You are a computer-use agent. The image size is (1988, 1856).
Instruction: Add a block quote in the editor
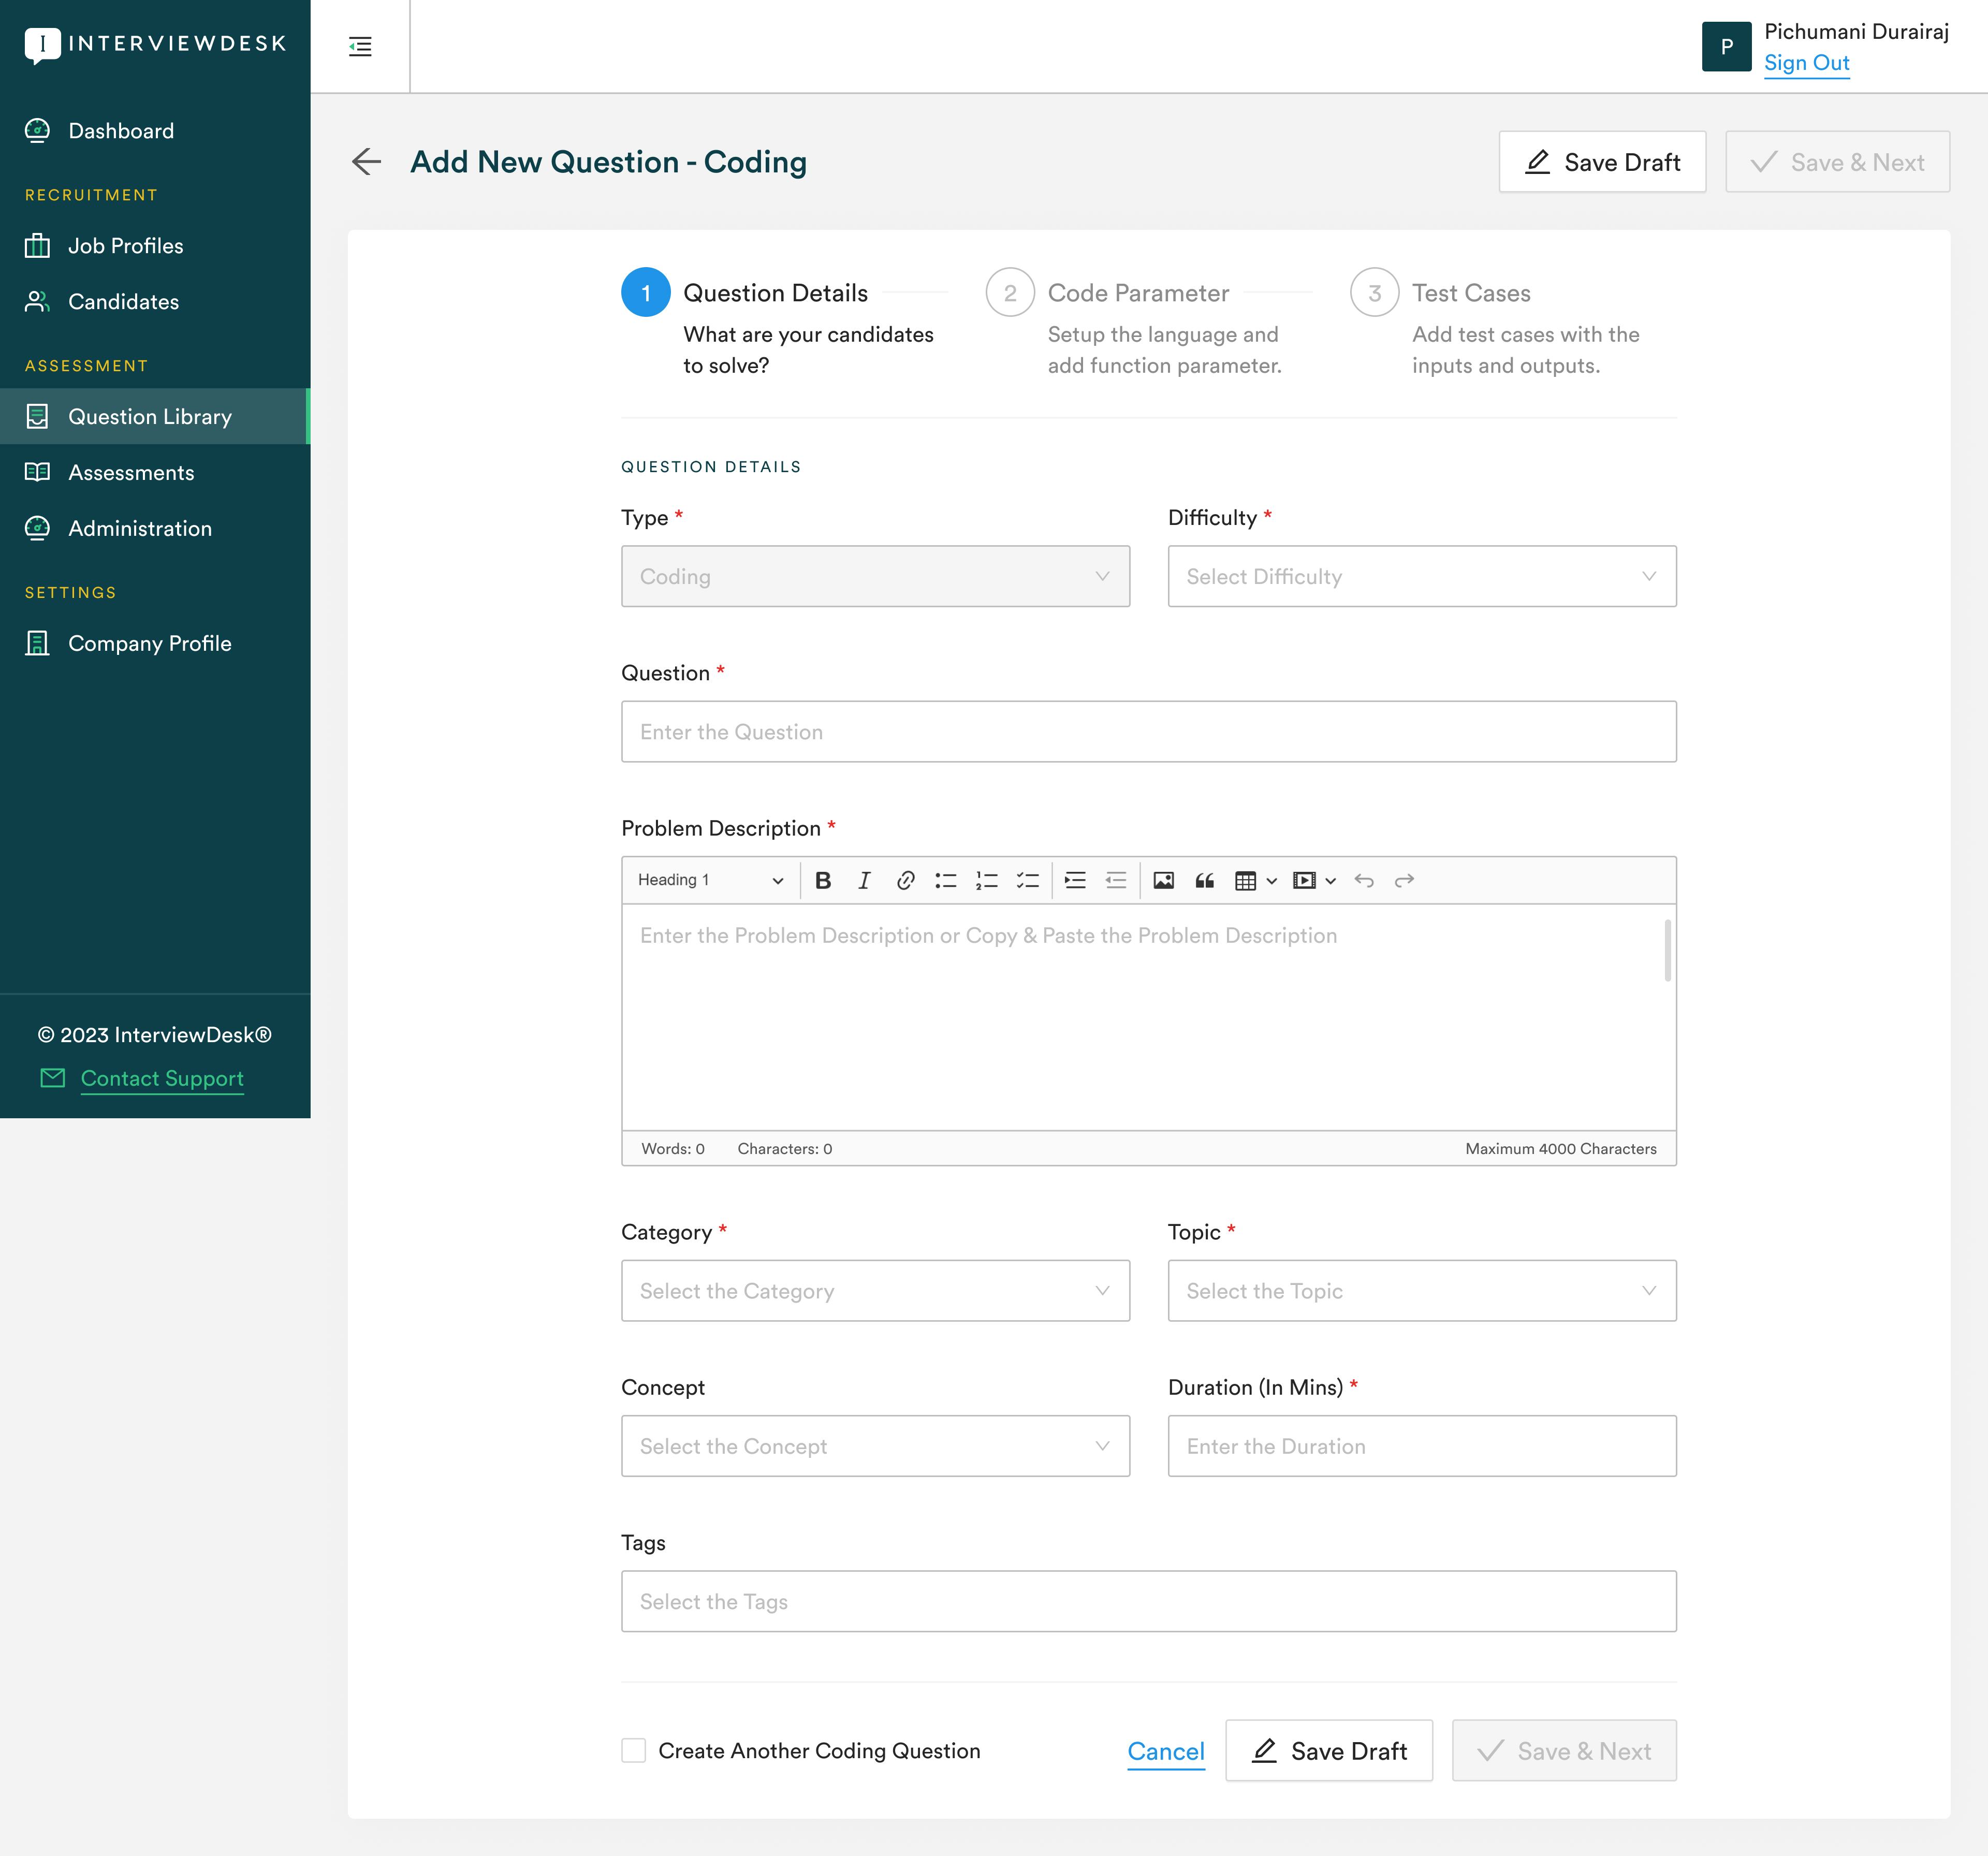point(1205,880)
